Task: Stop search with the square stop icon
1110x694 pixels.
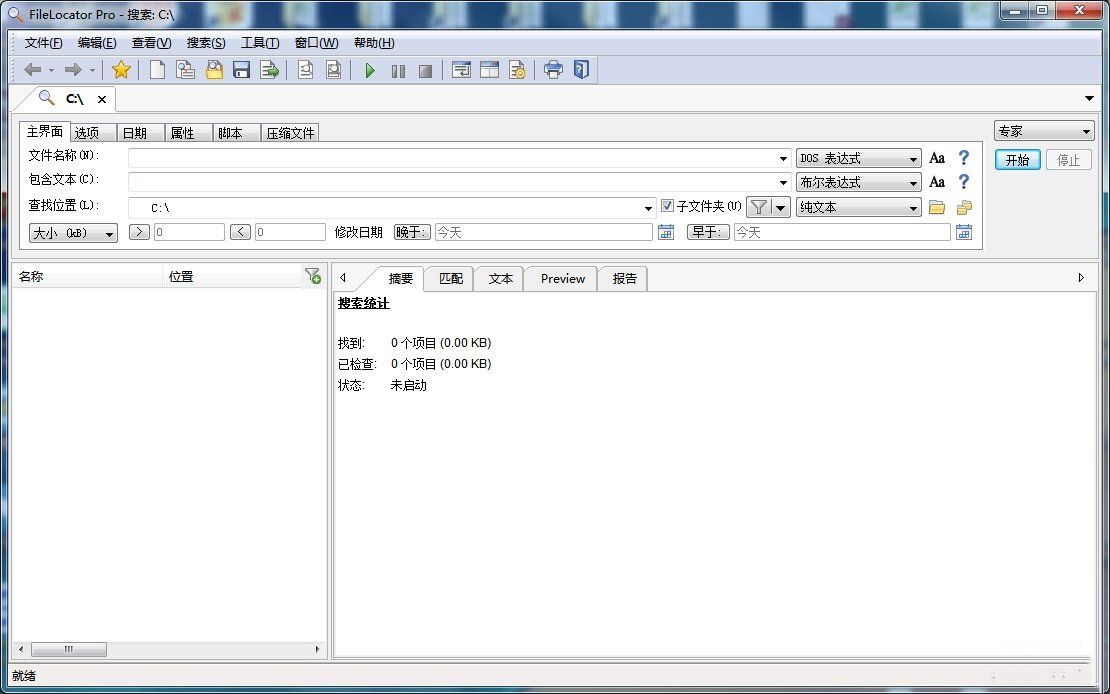Action: point(425,71)
